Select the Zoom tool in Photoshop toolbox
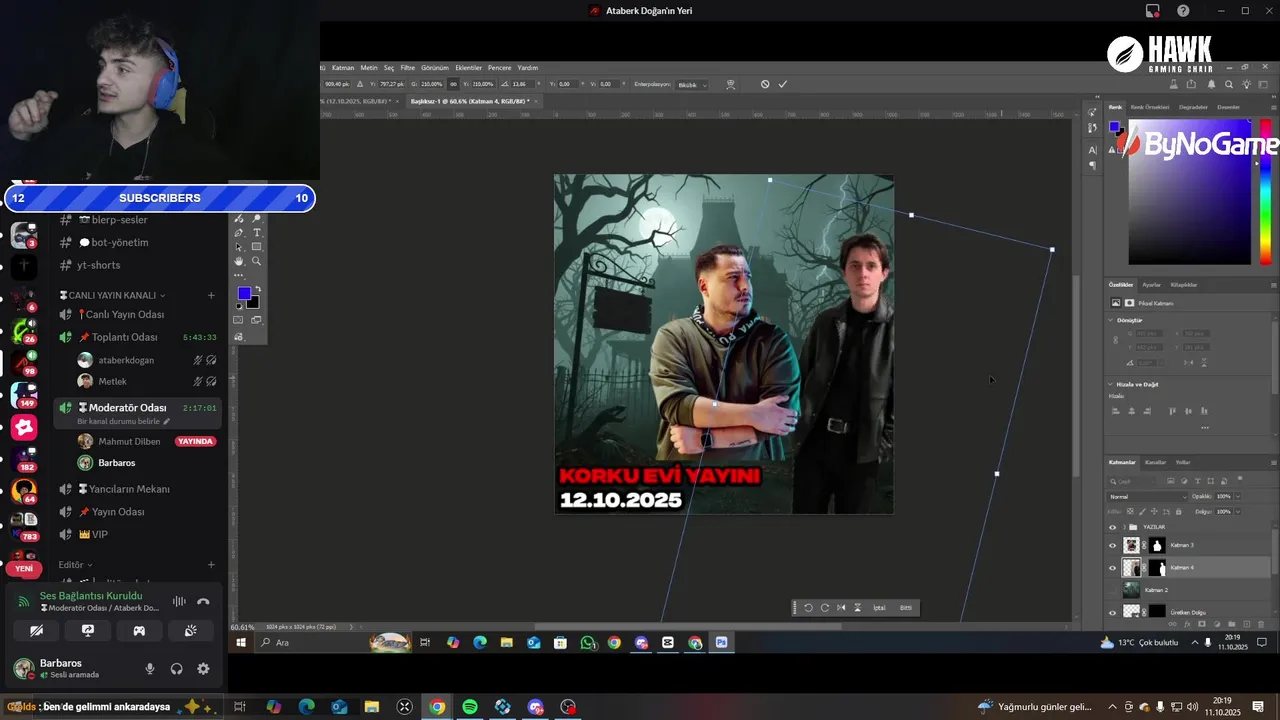Viewport: 1280px width, 720px height. (257, 261)
